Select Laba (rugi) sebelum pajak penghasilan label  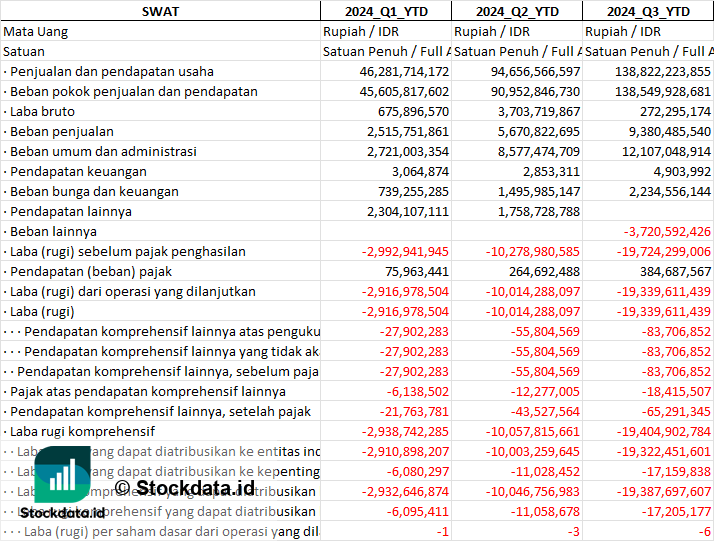128,251
